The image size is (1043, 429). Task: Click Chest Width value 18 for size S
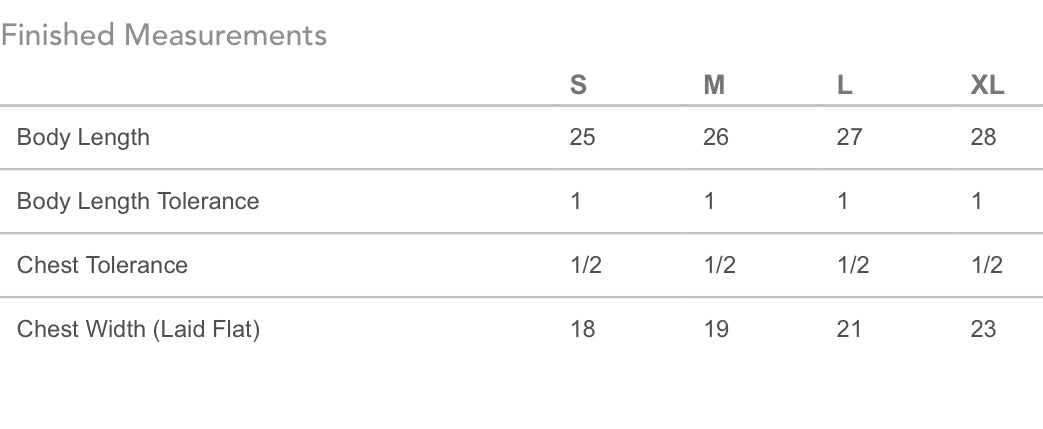click(x=582, y=329)
